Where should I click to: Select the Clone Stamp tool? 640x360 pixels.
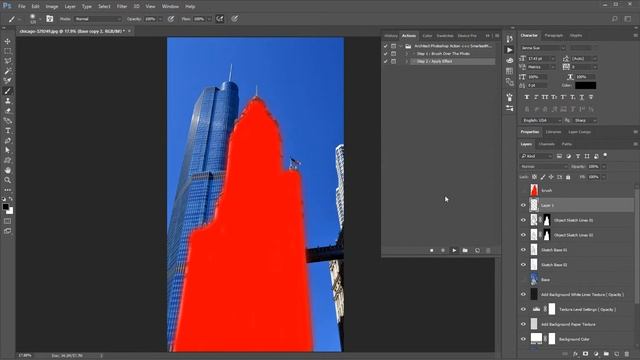[x=8, y=101]
